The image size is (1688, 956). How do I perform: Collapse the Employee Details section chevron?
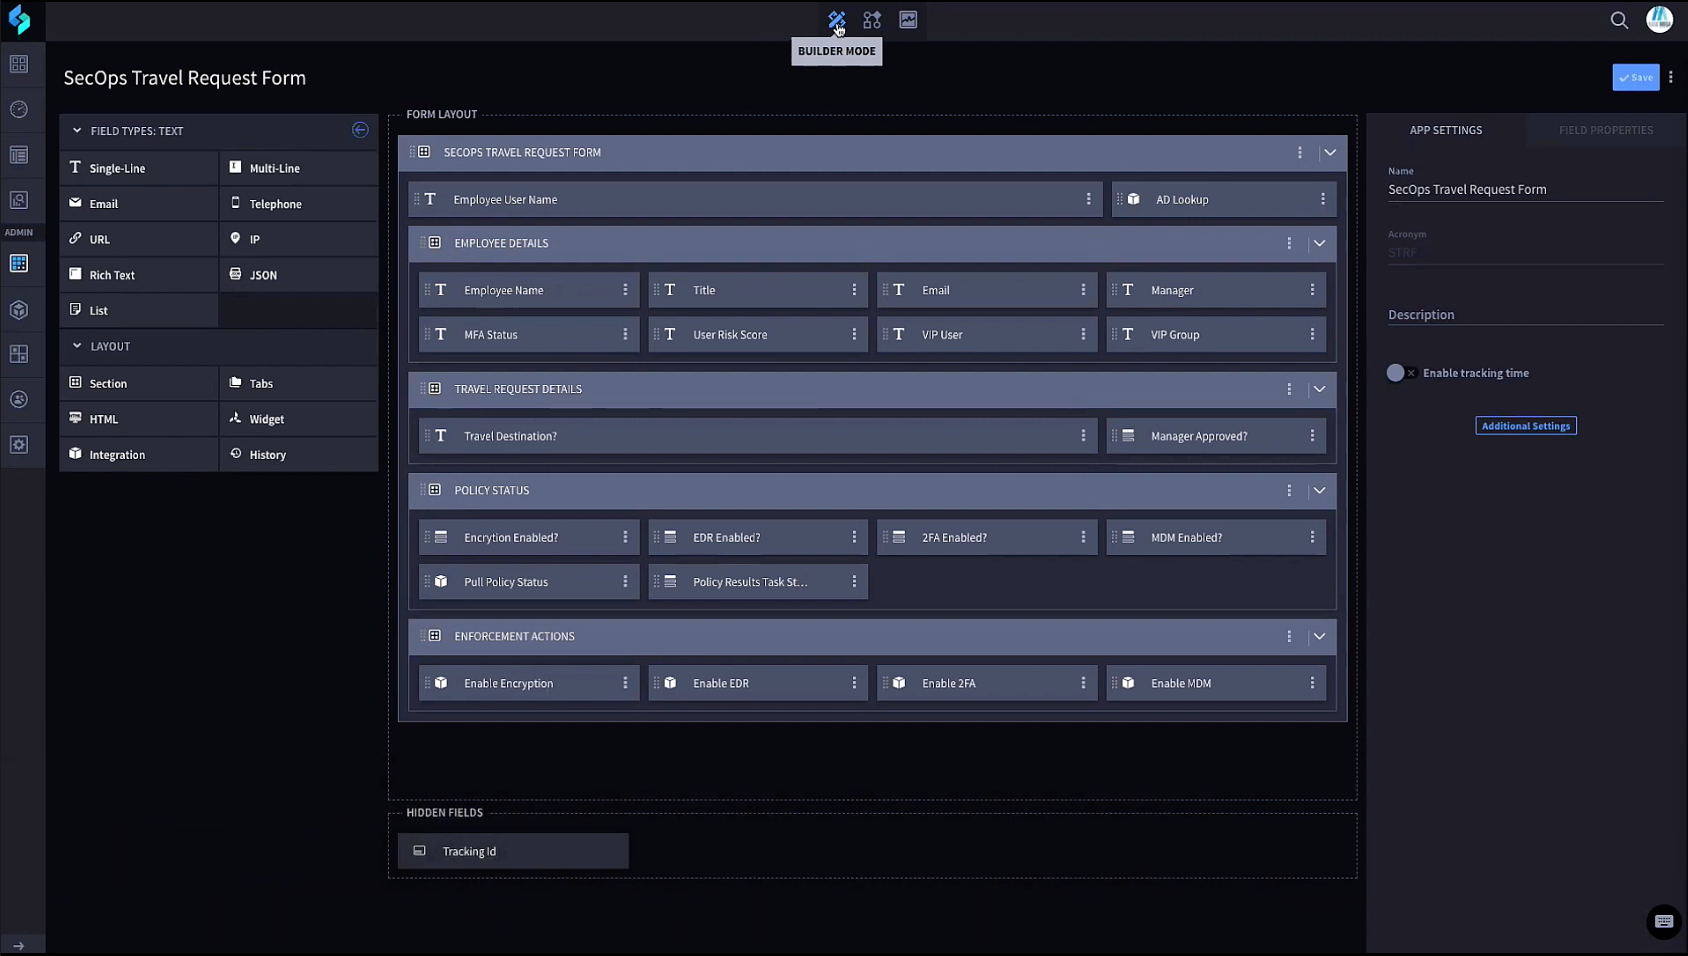pyautogui.click(x=1319, y=243)
